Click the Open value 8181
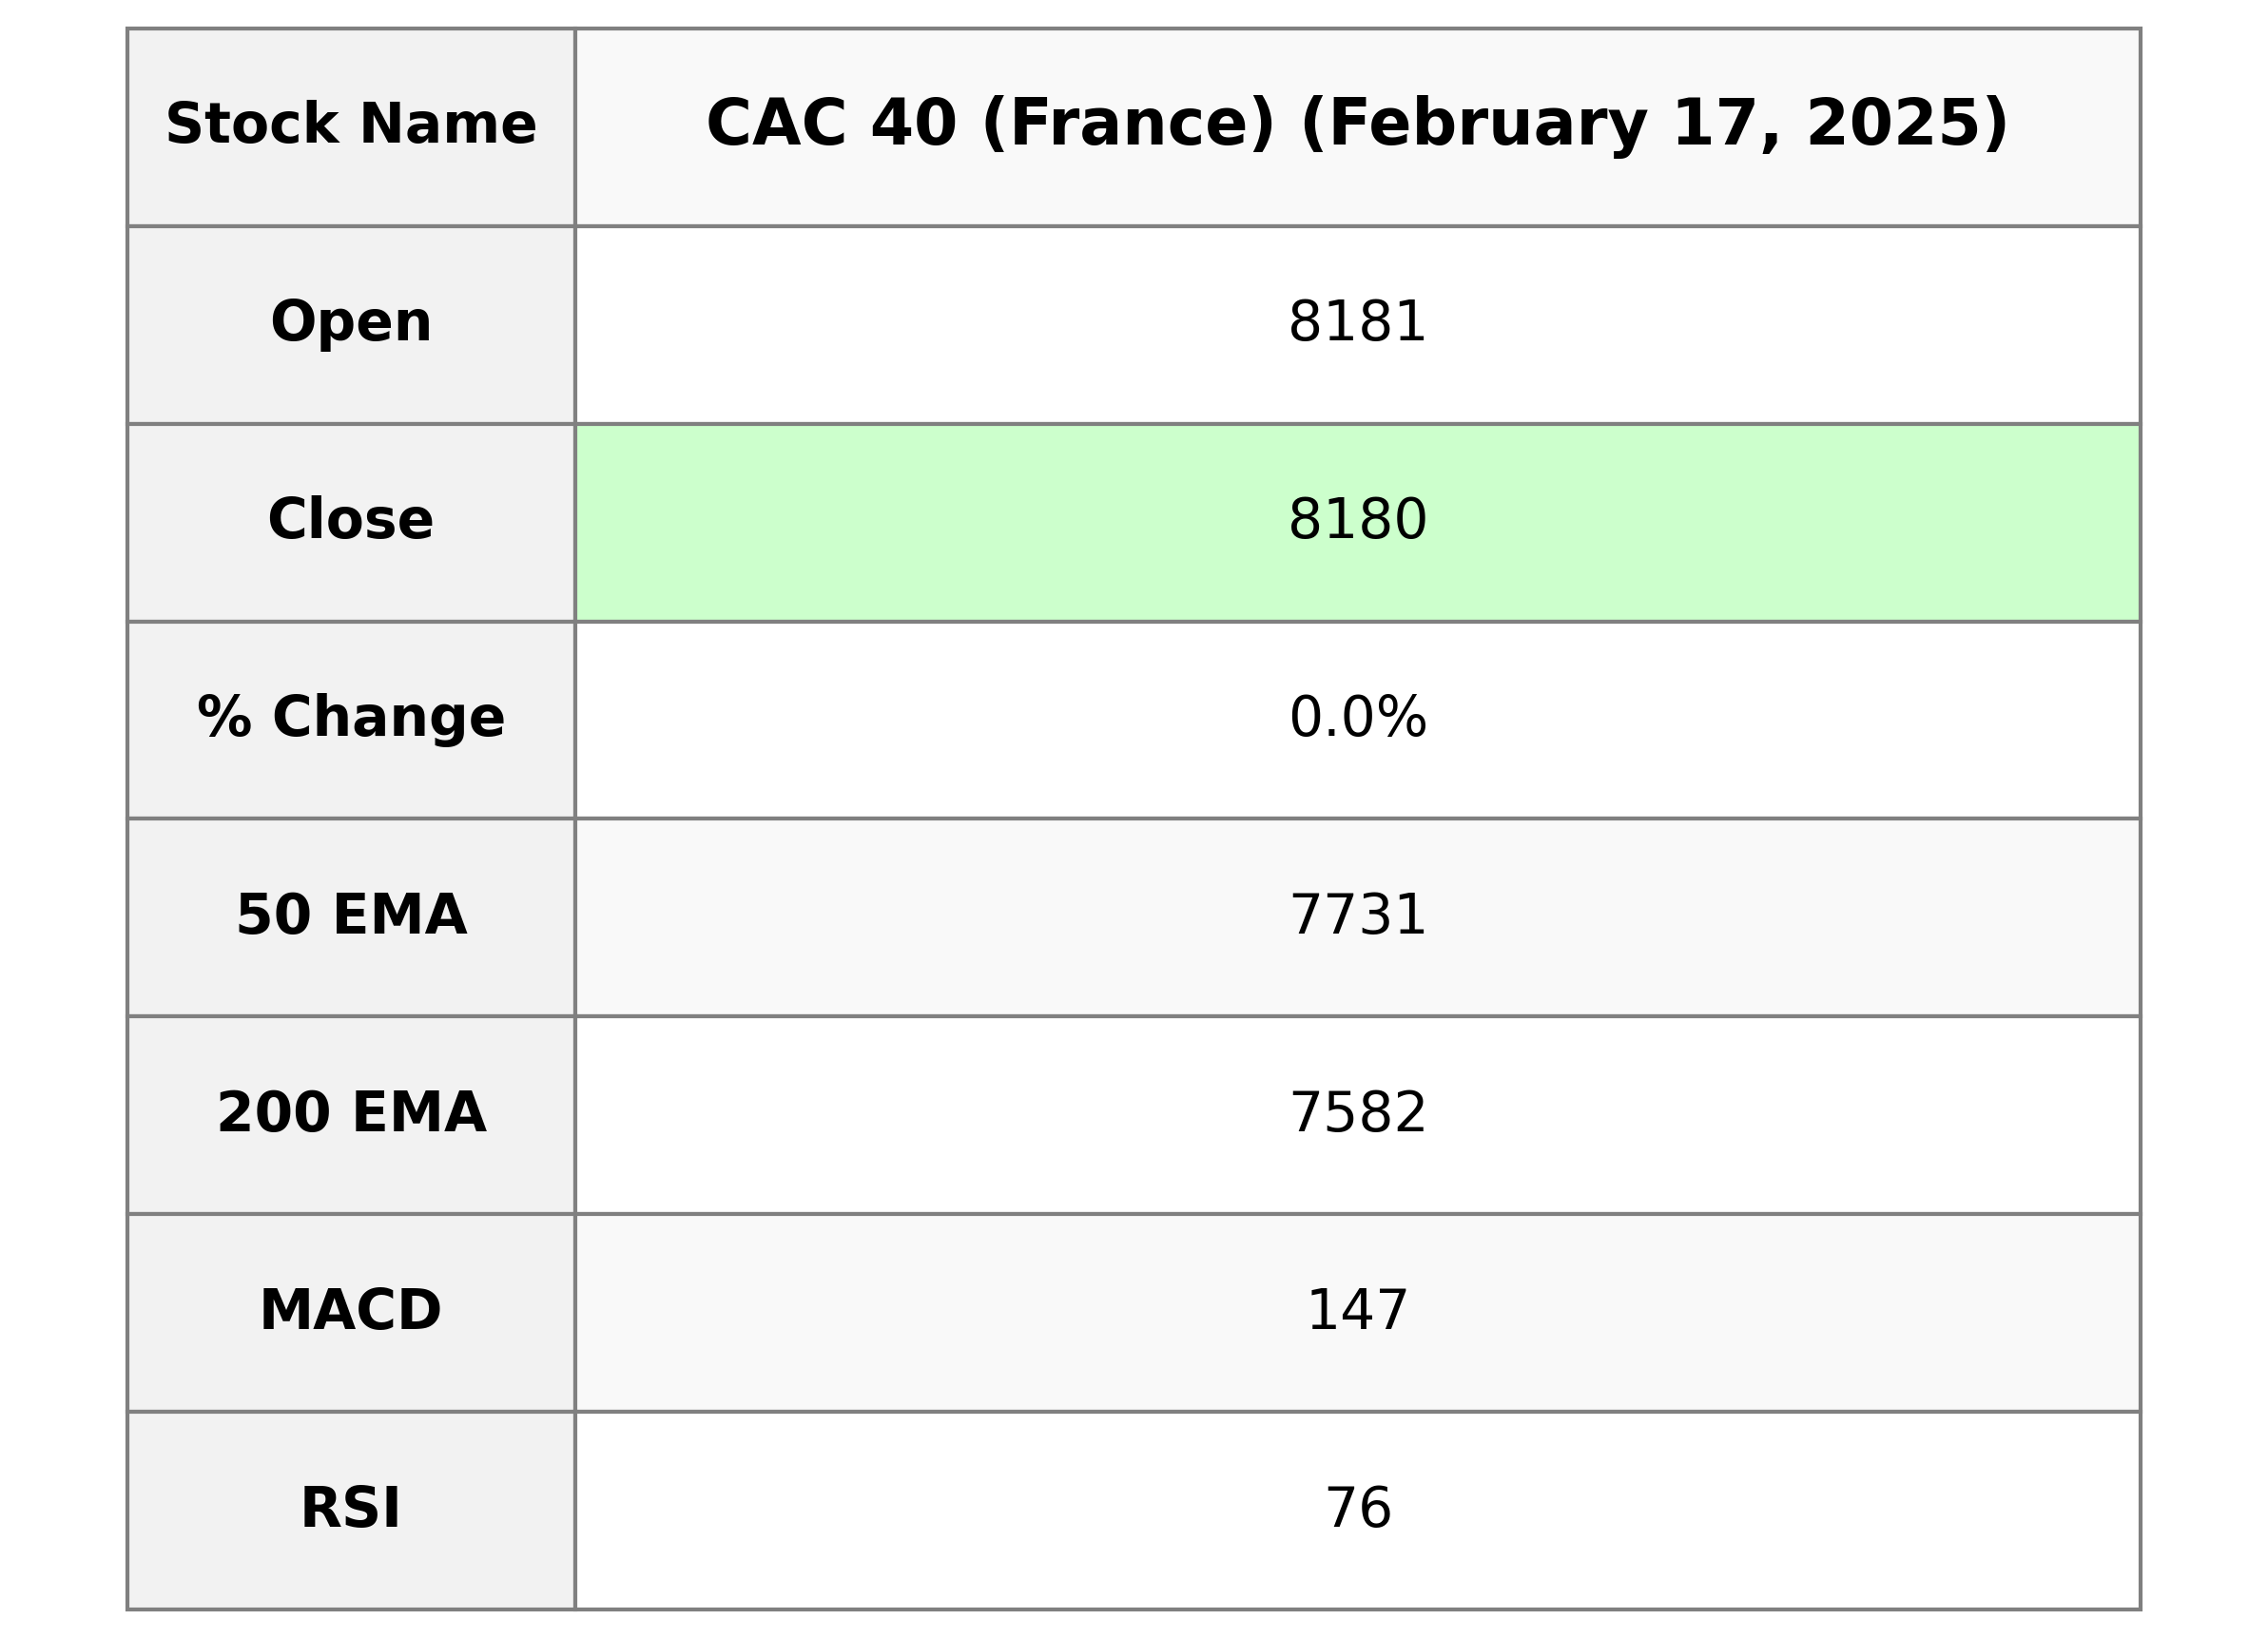The width and height of the screenshot is (2268, 1638). [1357, 323]
